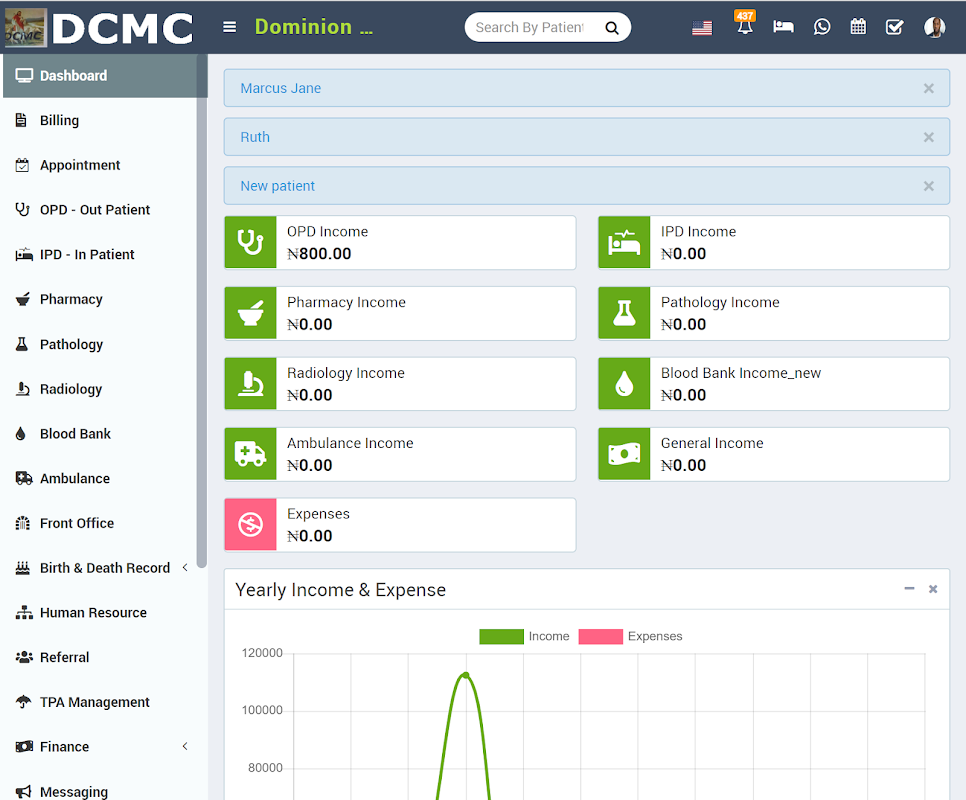Collapse the Yearly Income & Expense panel
This screenshot has height=800, width=966.
pos(909,589)
